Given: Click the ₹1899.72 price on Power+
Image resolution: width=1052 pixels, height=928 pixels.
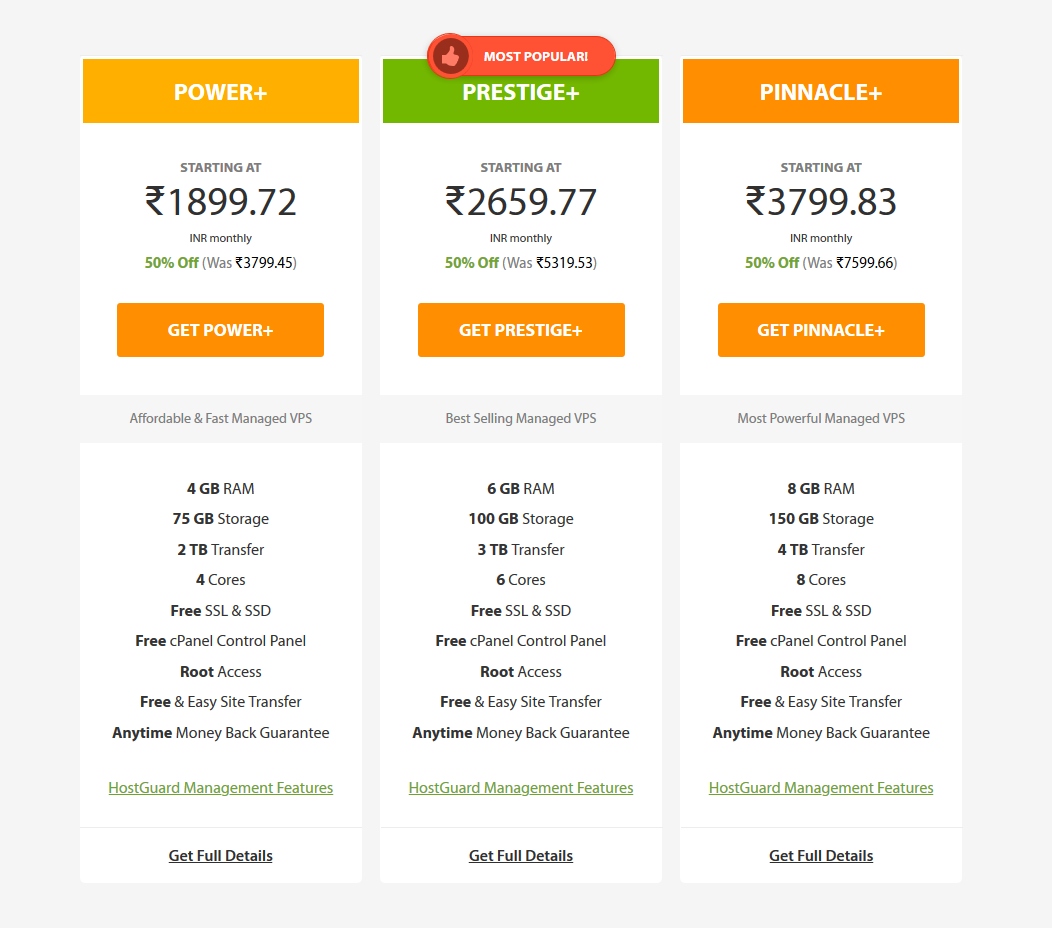Looking at the screenshot, I should pos(221,201).
